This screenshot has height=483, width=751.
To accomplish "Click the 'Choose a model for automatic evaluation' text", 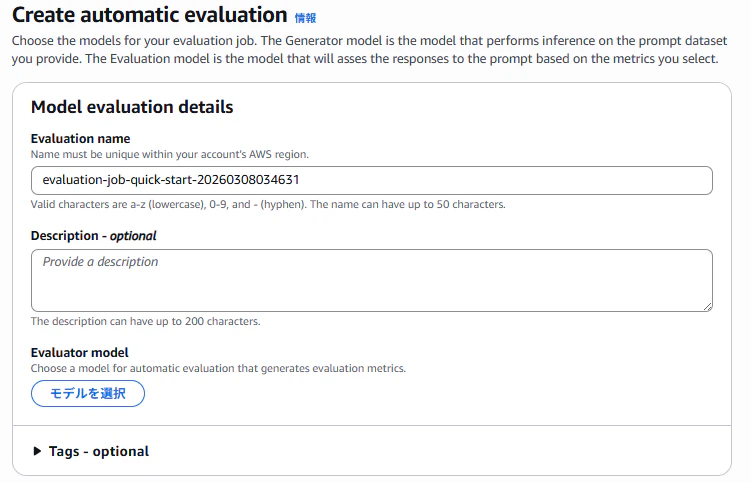I will (x=218, y=368).
